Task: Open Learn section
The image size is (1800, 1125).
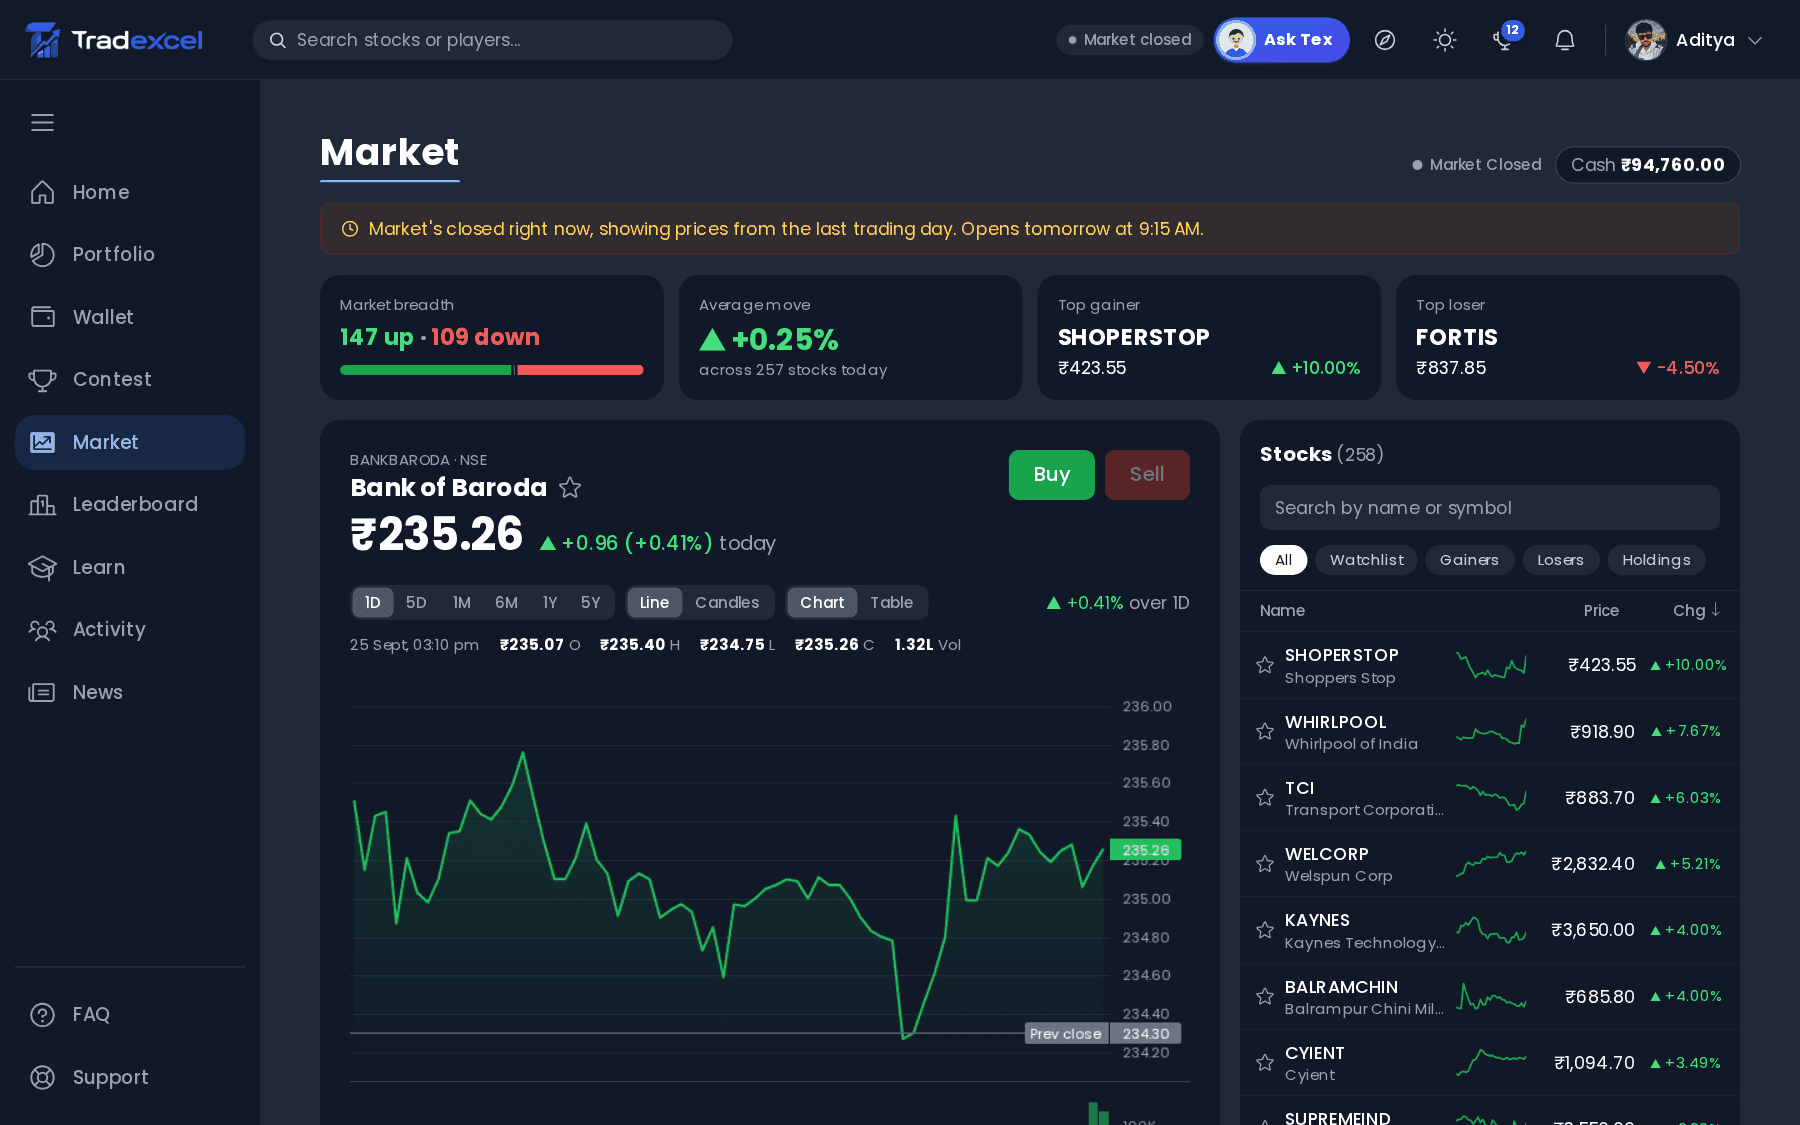Action: (130, 567)
